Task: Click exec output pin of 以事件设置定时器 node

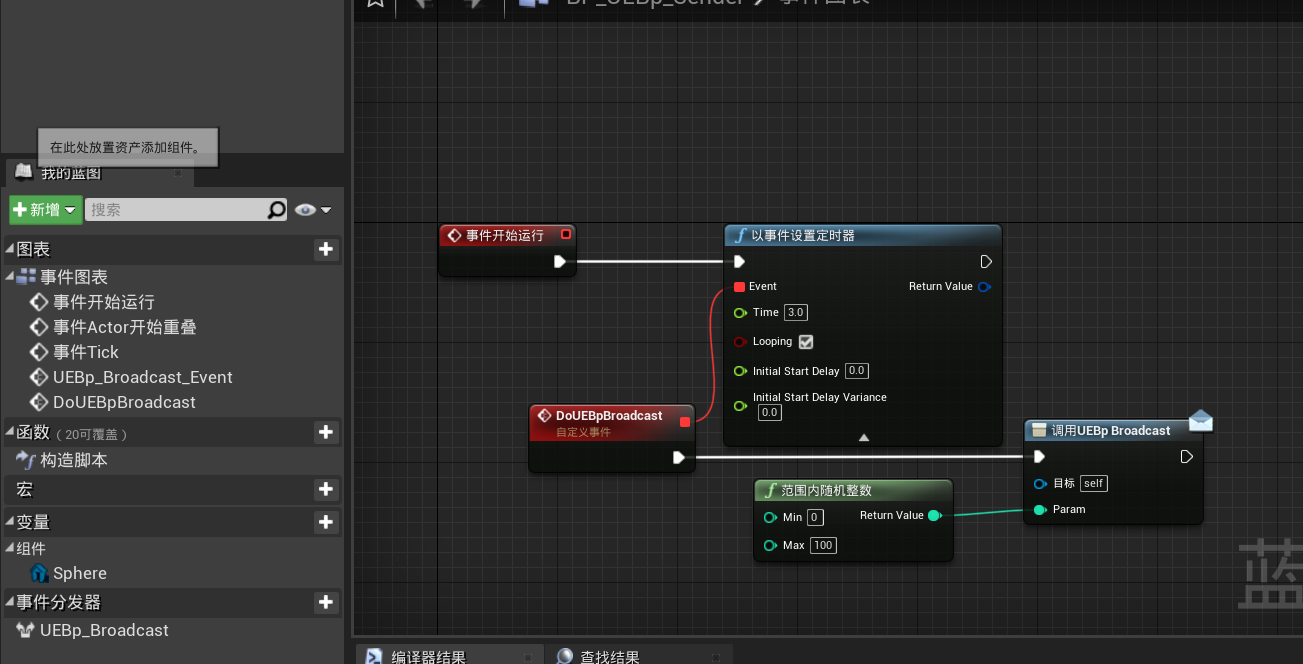Action: pos(986,262)
